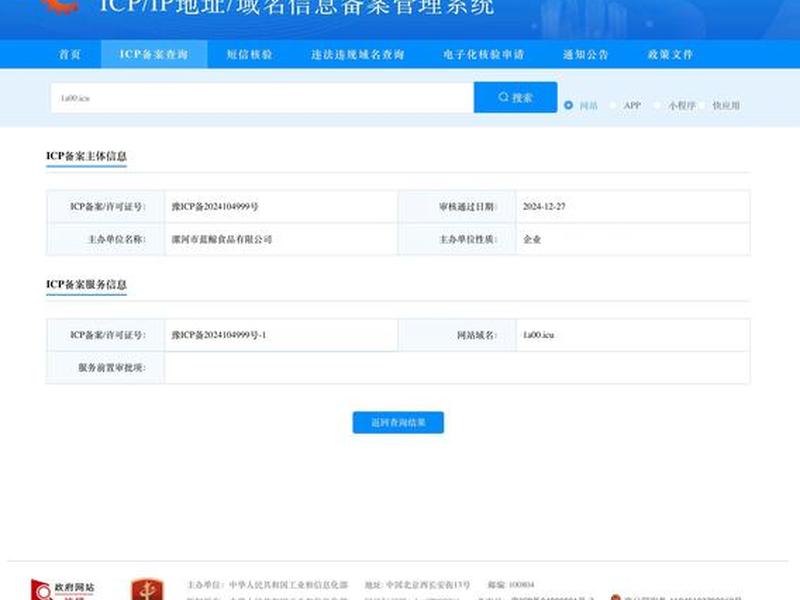Click the company name 漯河市蓝鲸食品有限公司
Screen dimensions: 800x600
pyautogui.click(x=221, y=239)
